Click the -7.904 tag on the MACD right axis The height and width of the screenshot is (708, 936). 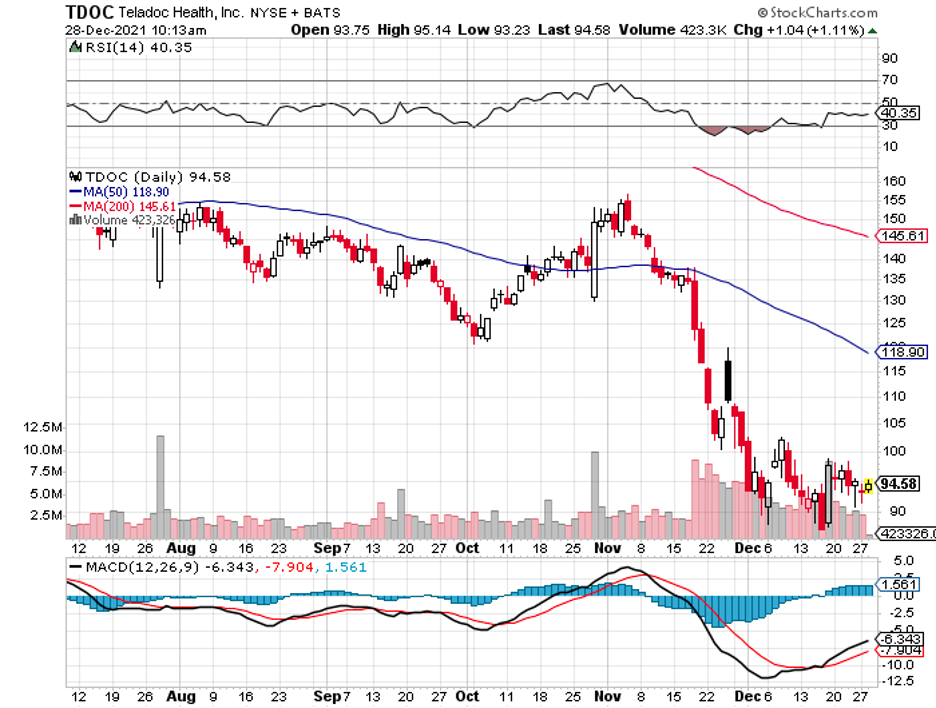[901, 649]
